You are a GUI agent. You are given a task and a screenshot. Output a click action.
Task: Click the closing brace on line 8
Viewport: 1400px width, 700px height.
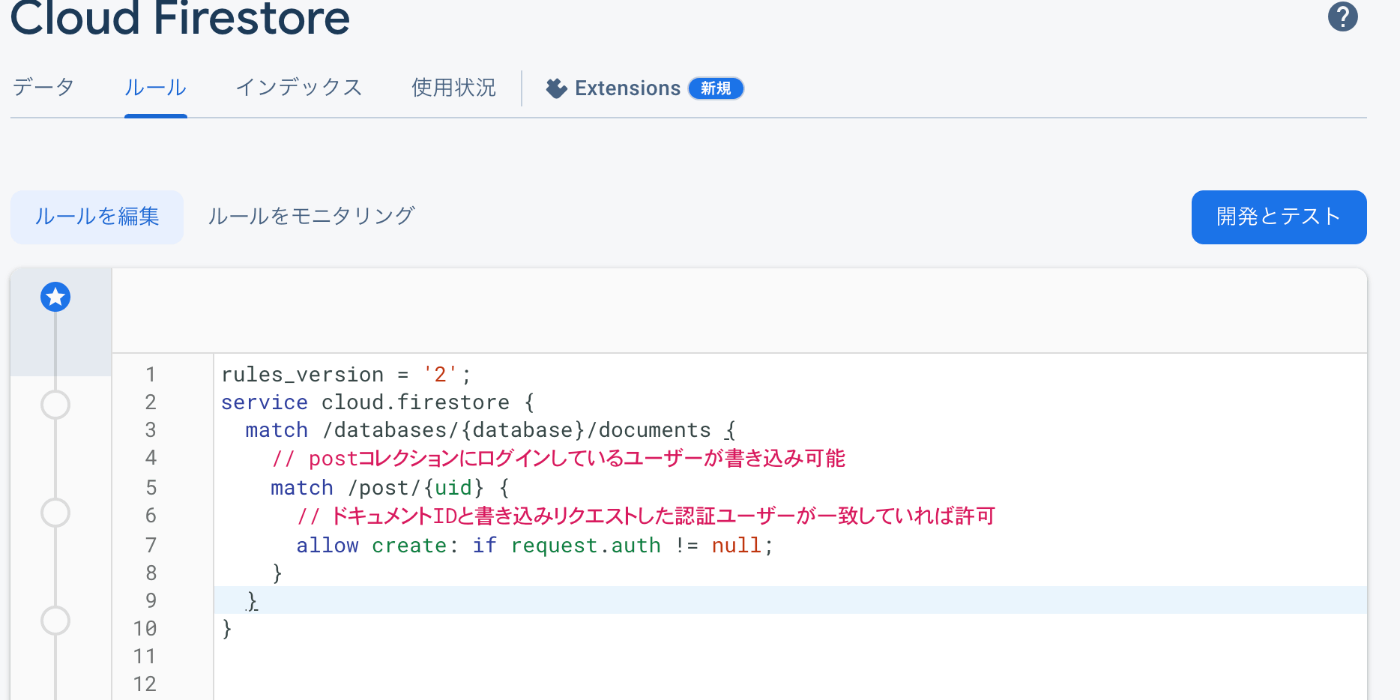point(277,573)
